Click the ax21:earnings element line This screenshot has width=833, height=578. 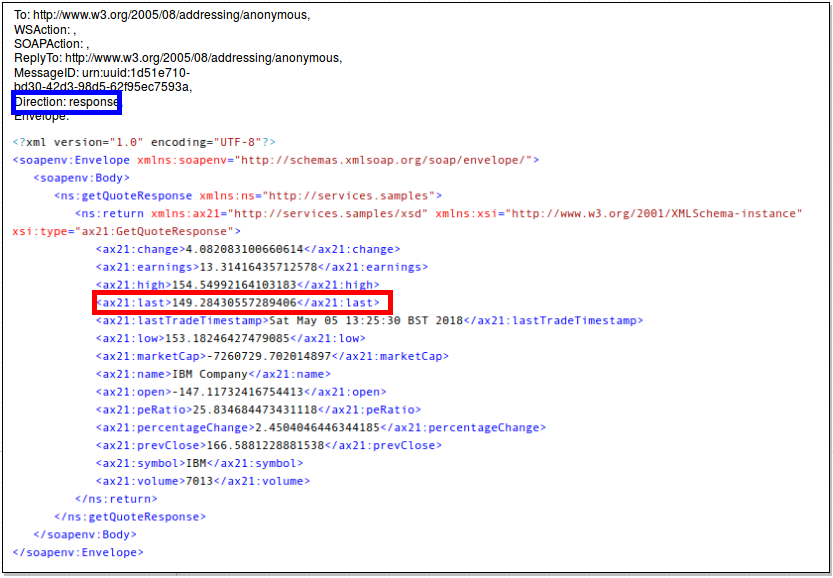point(261,267)
